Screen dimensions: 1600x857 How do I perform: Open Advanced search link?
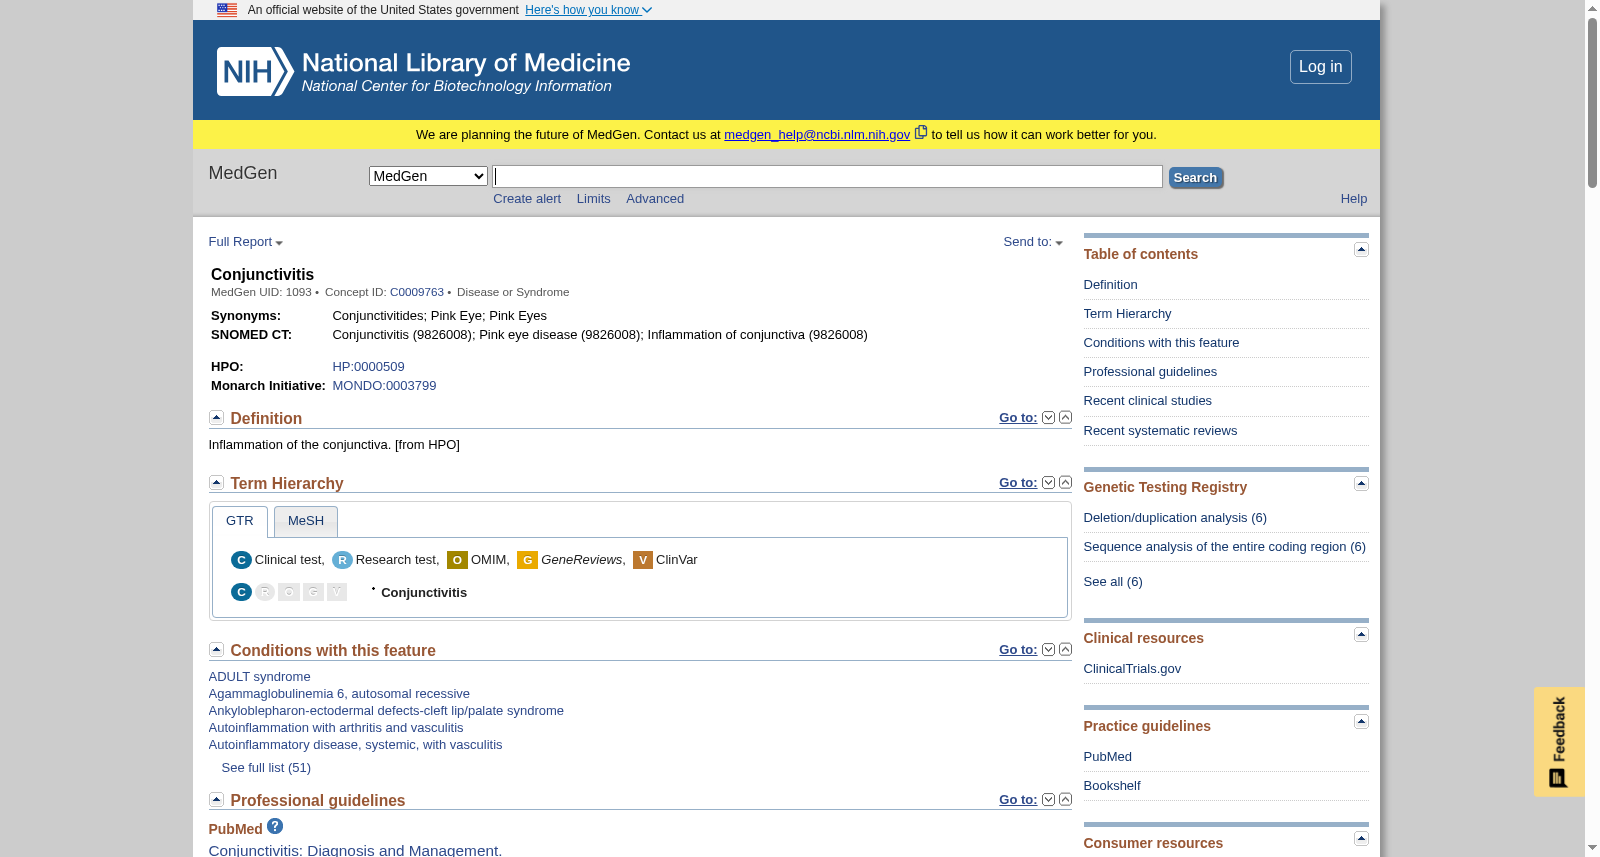655,199
